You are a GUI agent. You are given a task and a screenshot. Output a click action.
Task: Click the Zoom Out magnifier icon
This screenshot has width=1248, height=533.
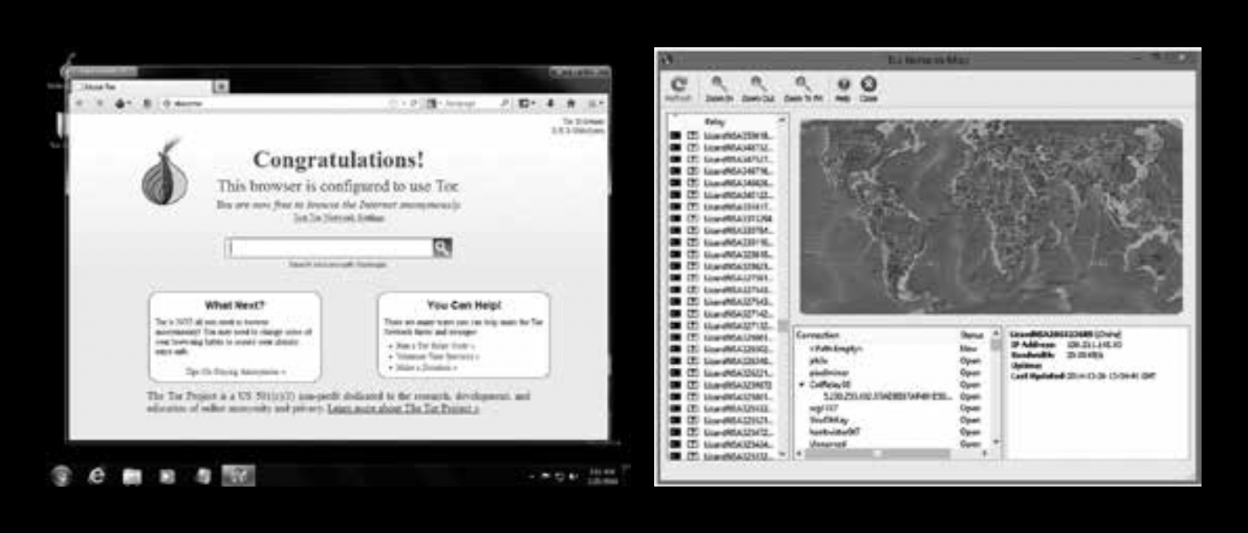click(760, 88)
